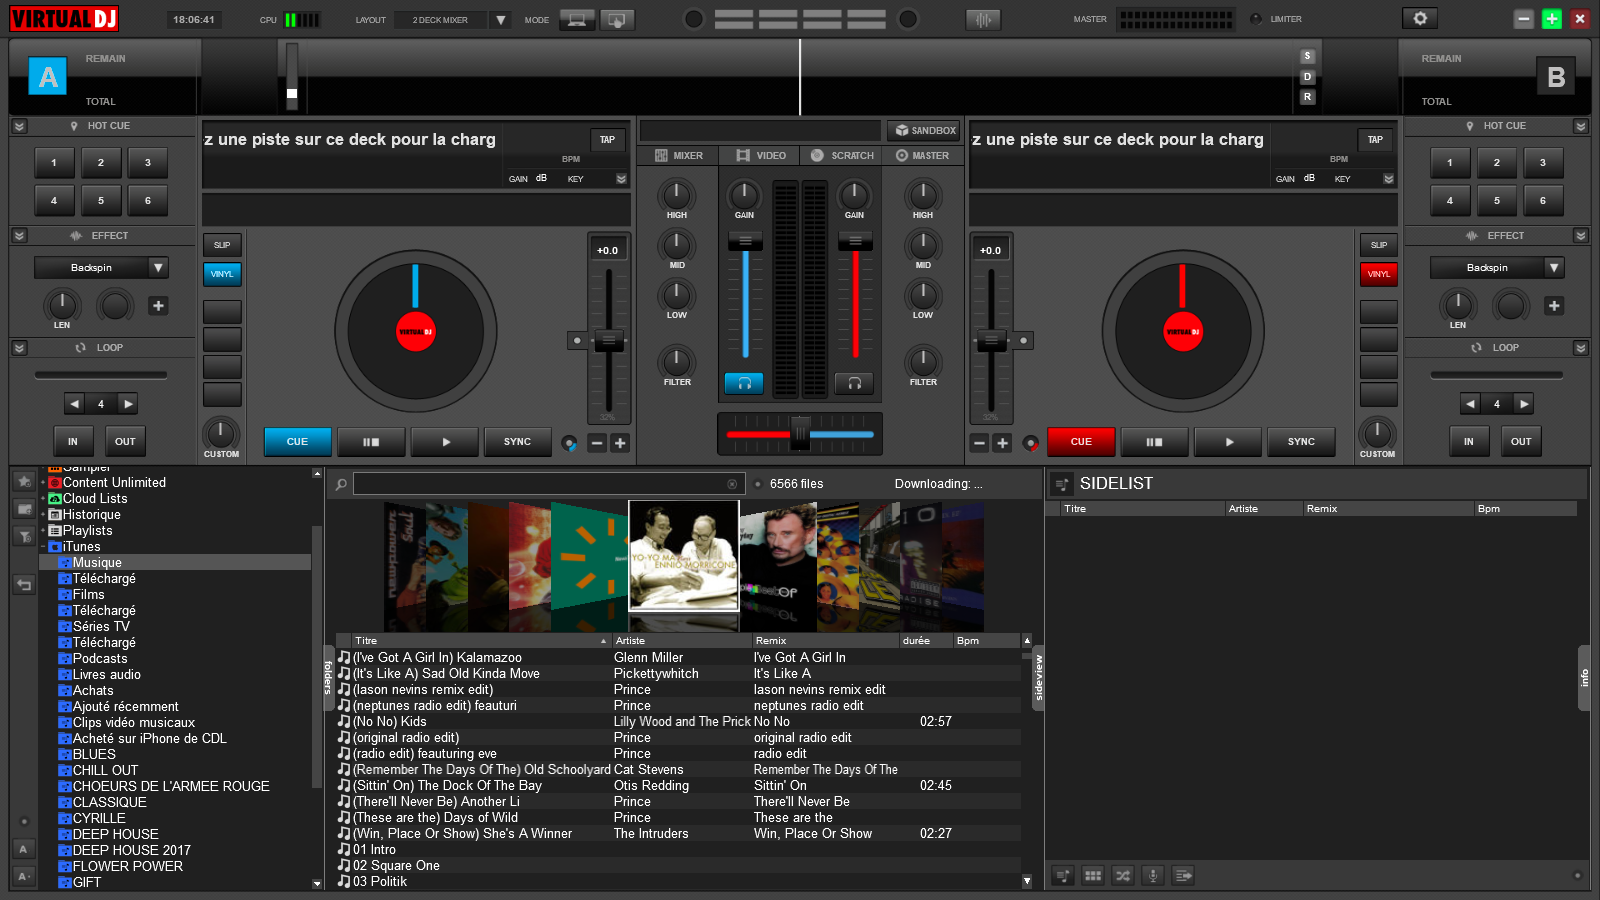Toggle VINYL mode on right deck

tap(1378, 274)
